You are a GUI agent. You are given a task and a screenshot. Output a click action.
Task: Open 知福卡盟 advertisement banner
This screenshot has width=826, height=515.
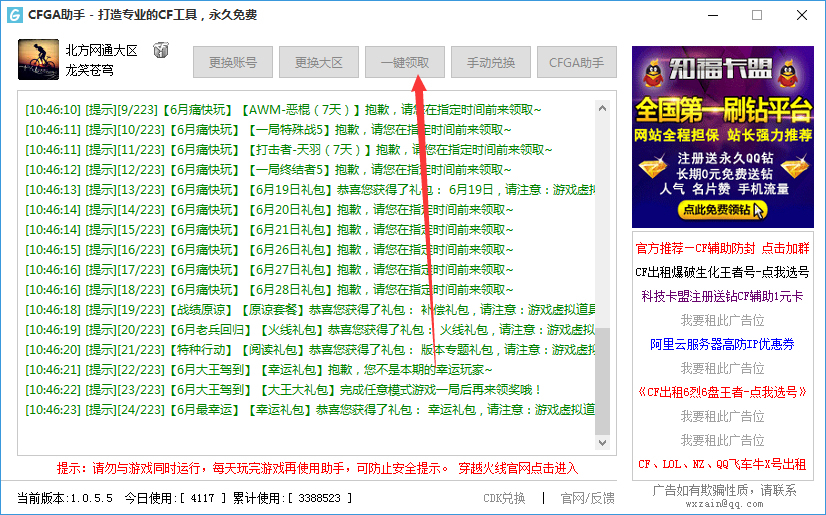723,137
